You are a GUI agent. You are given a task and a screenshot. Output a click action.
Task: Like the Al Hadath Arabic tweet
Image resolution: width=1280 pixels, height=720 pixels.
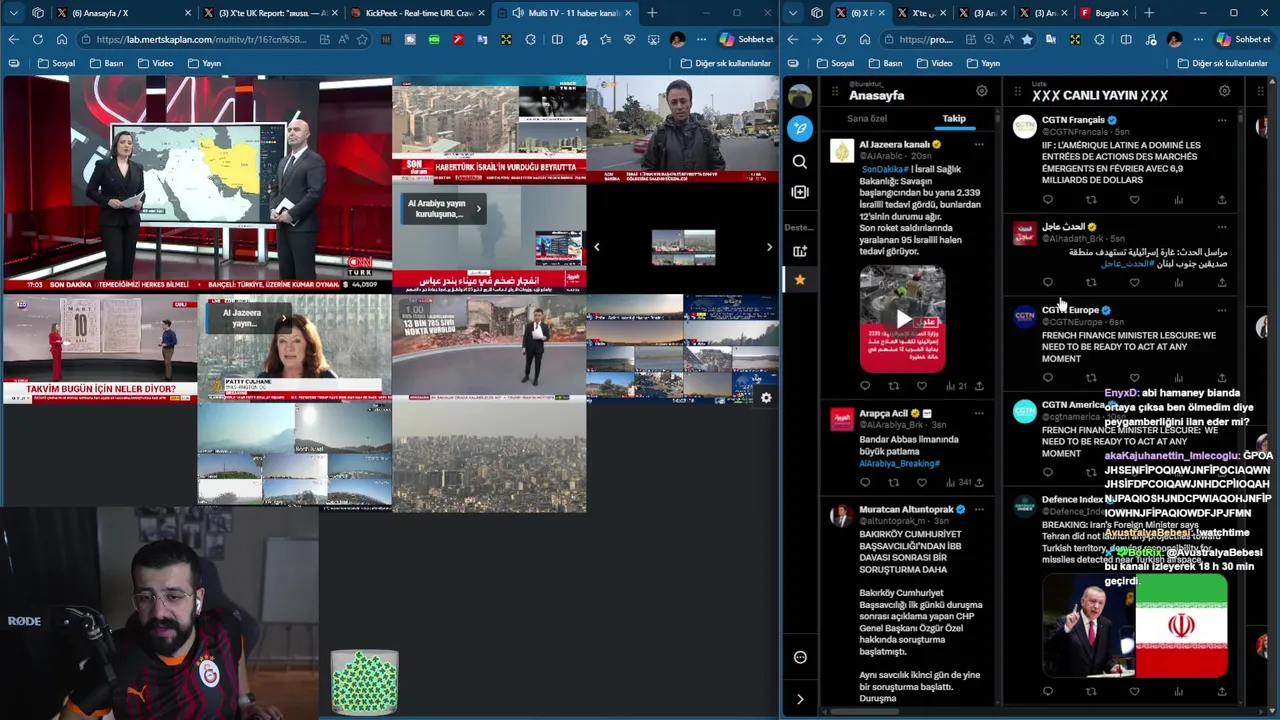click(1134, 283)
